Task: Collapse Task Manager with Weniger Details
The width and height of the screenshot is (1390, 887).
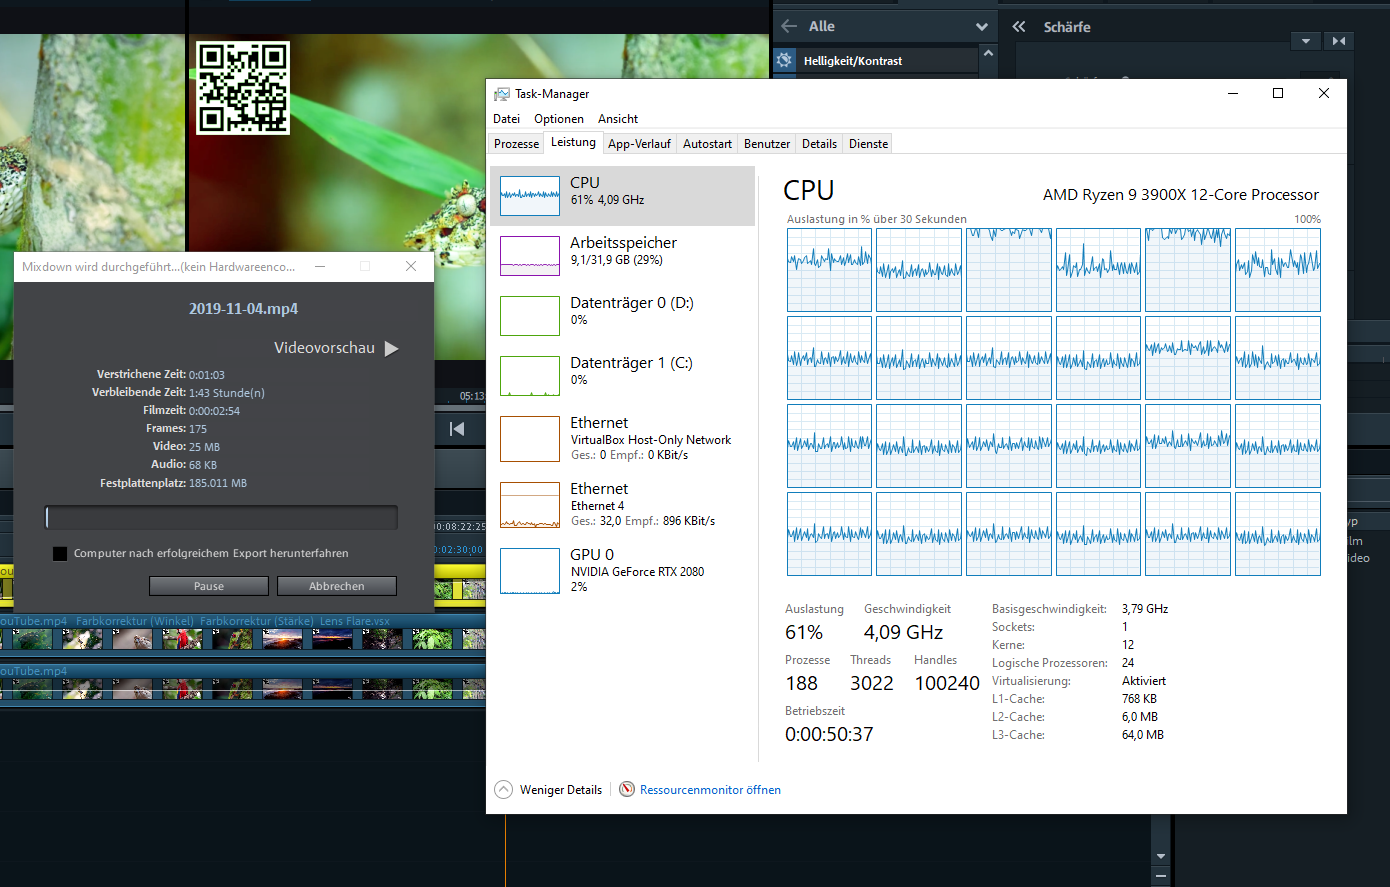Action: point(548,790)
